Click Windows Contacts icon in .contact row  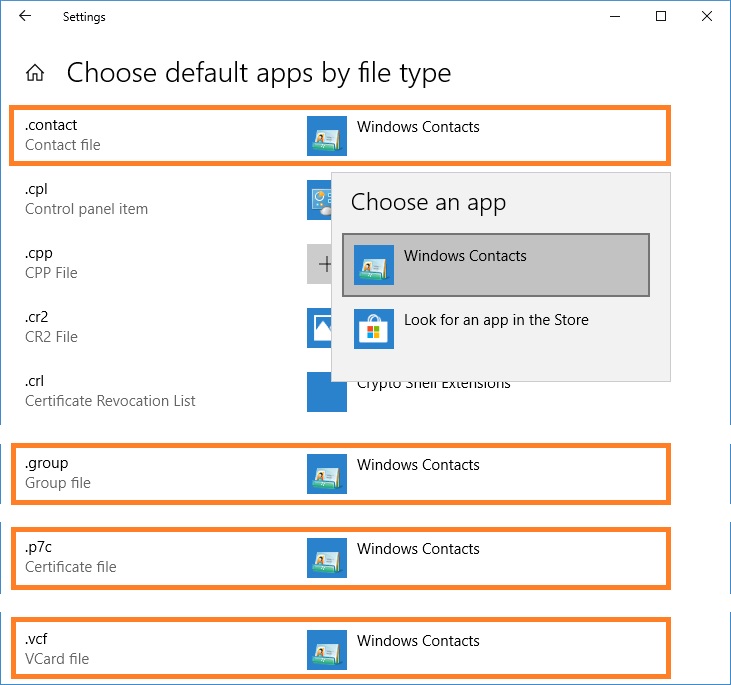(x=326, y=136)
